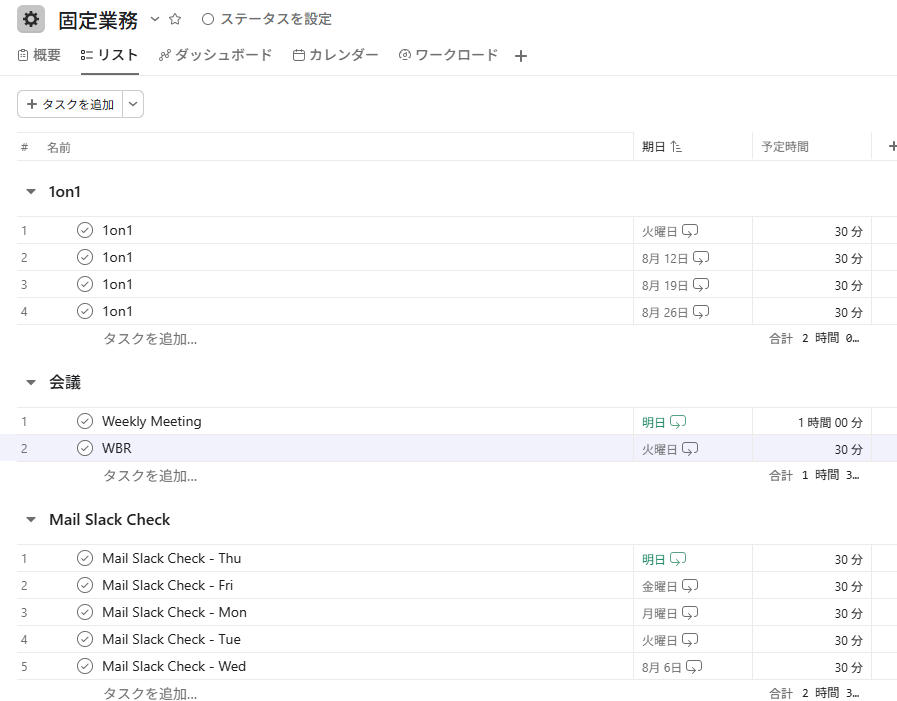The width and height of the screenshot is (897, 701).
Task: Star the 固定業務 project as favorite
Action: click(175, 19)
